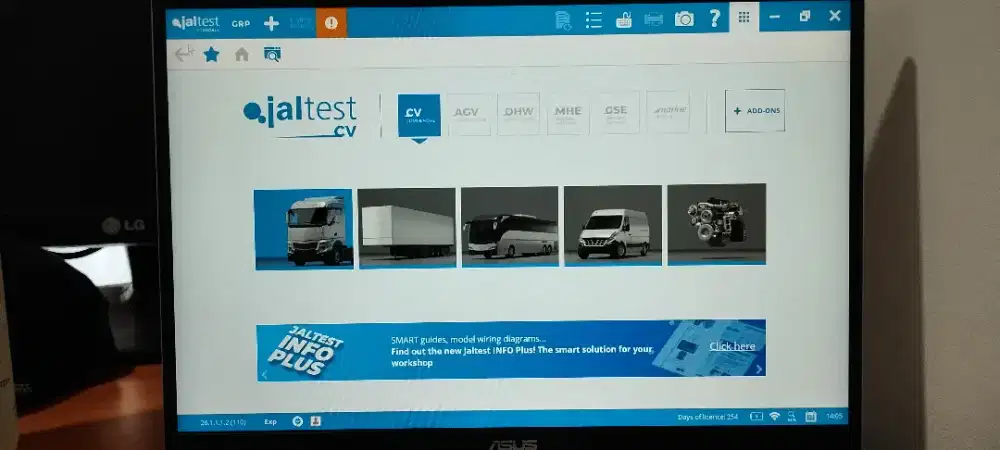
Task: Go back with the arrow icon
Action: [184, 54]
